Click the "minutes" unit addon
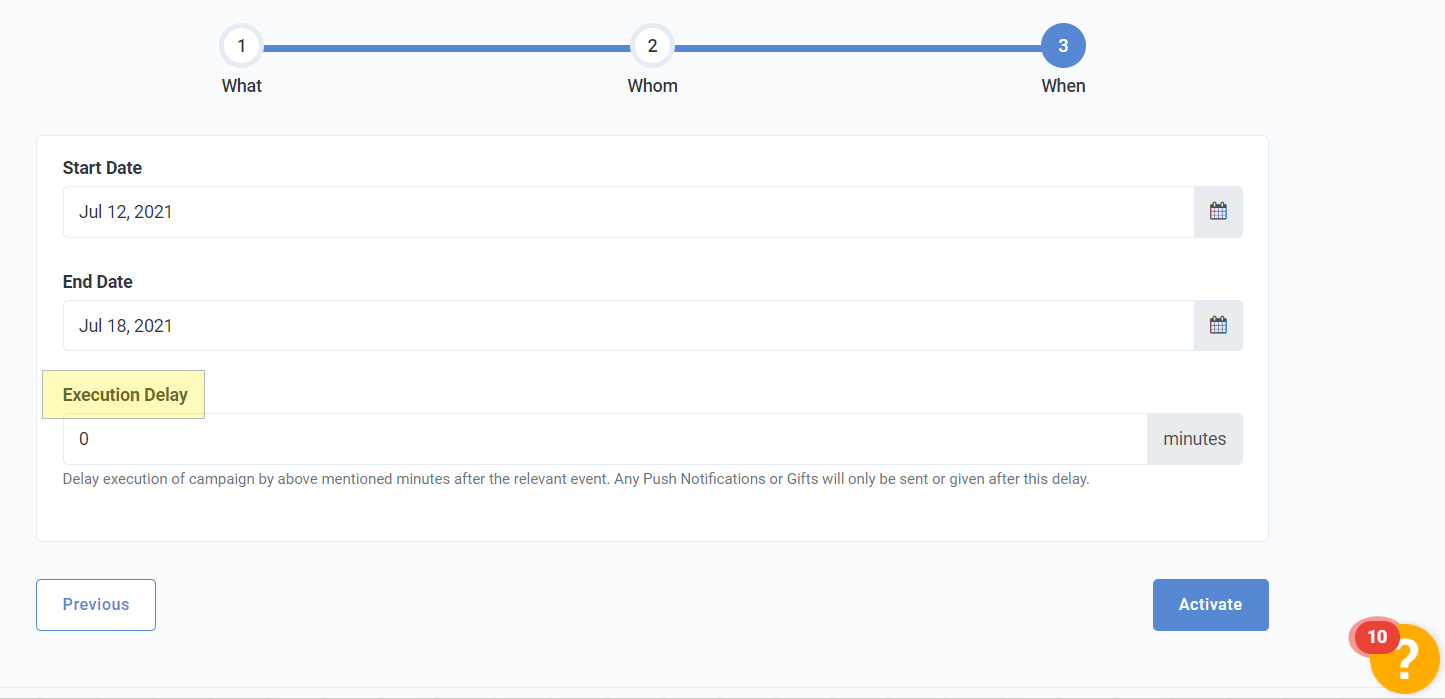The width and height of the screenshot is (1445, 699). click(x=1194, y=439)
